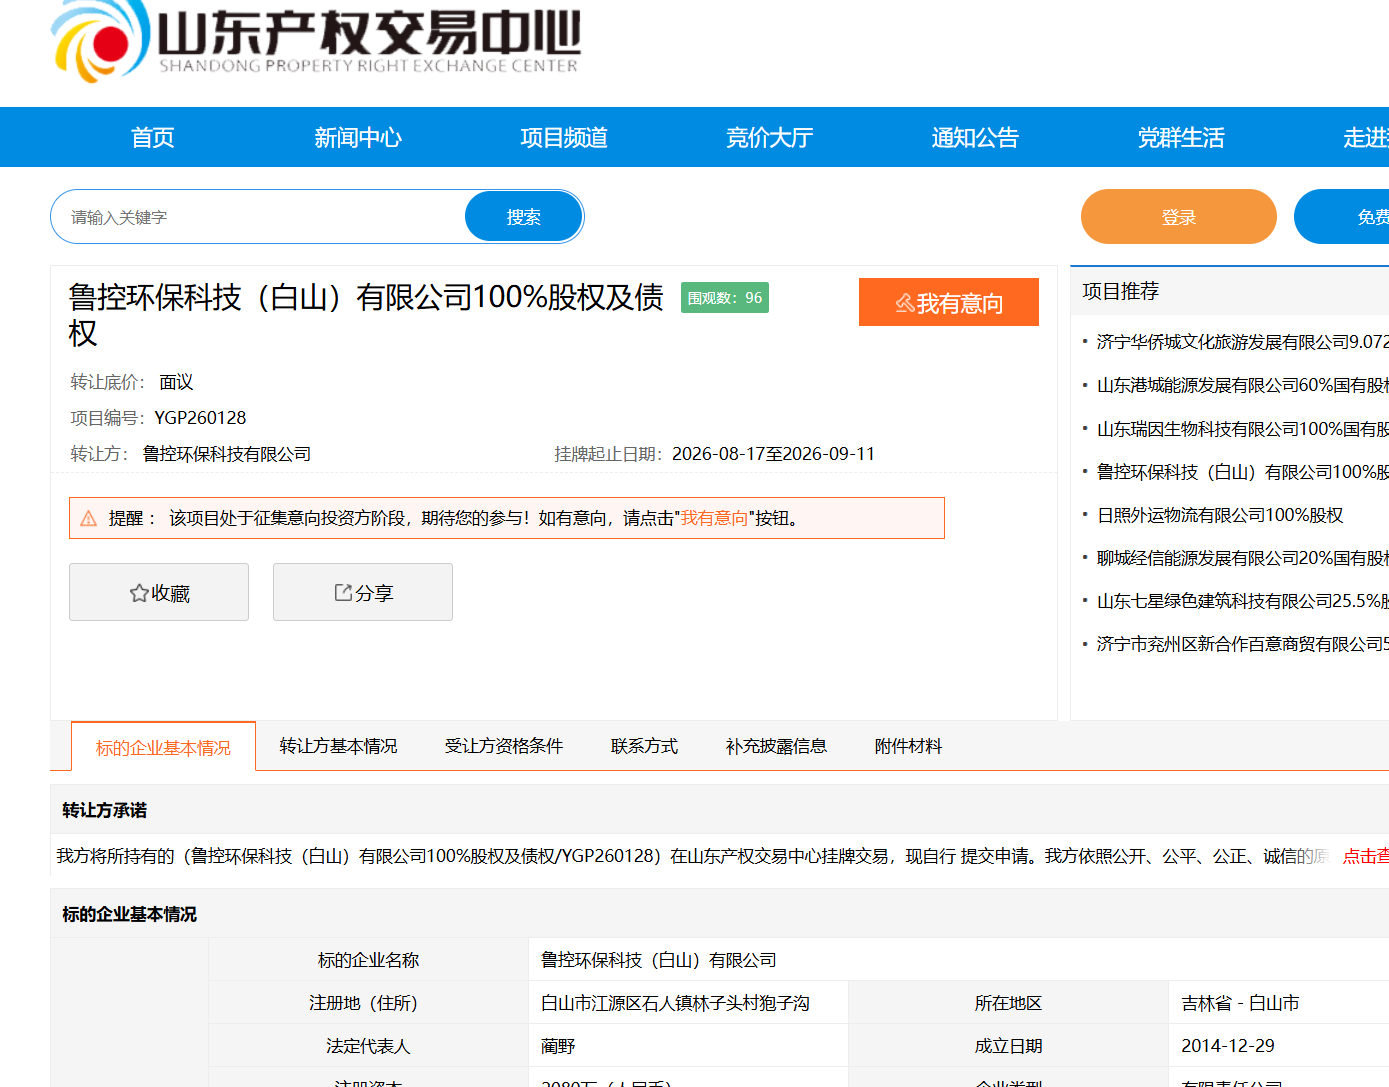The image size is (1389, 1087).
Task: Go to 新闻中心 in navigation bar
Action: tap(358, 137)
